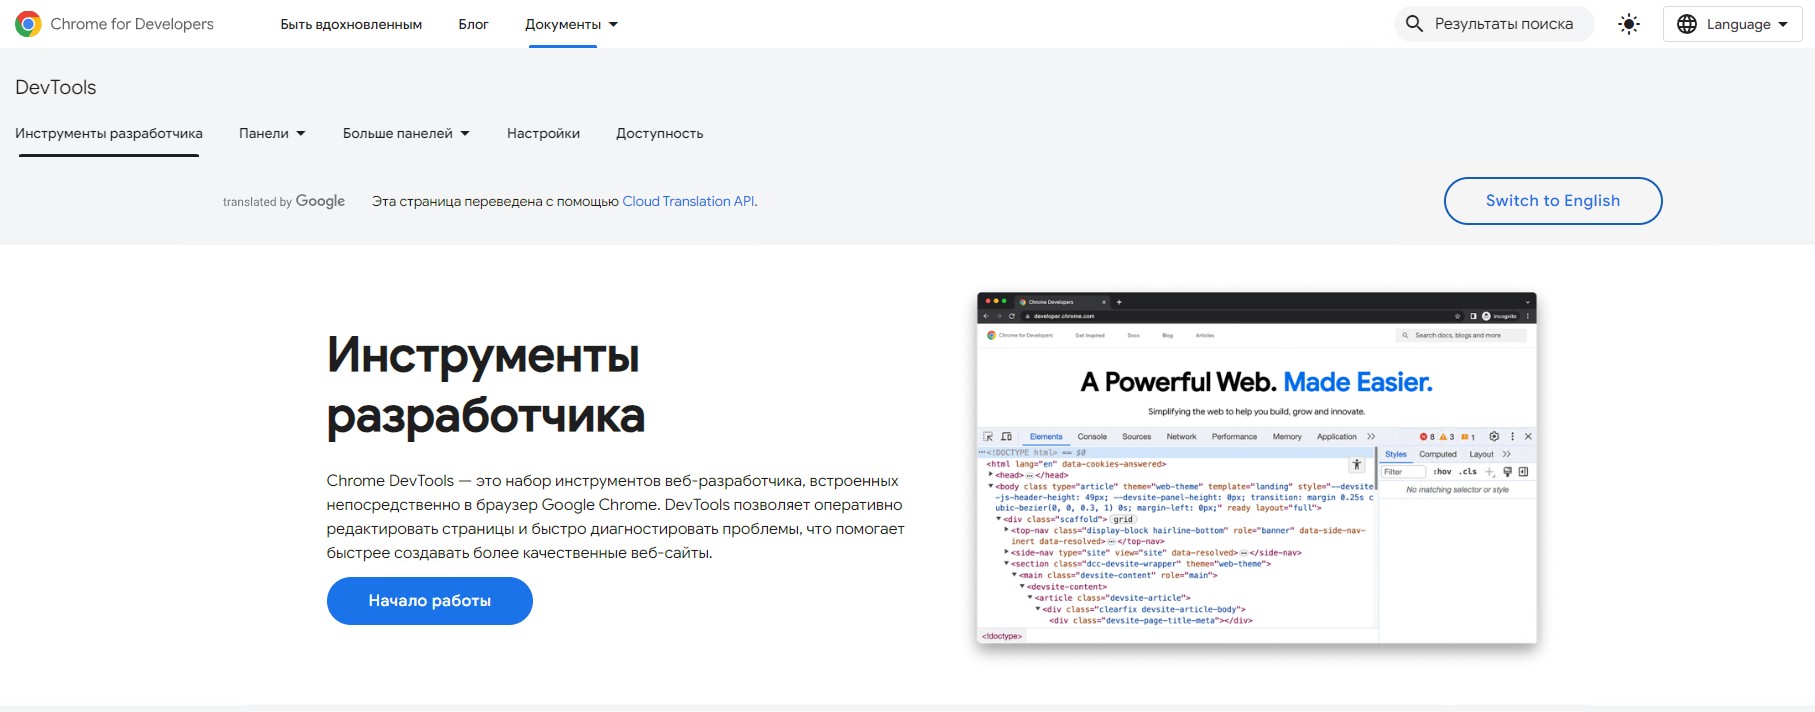This screenshot has height=712, width=1815.
Task: Toggle the light/dark theme sun icon
Action: click(1629, 24)
